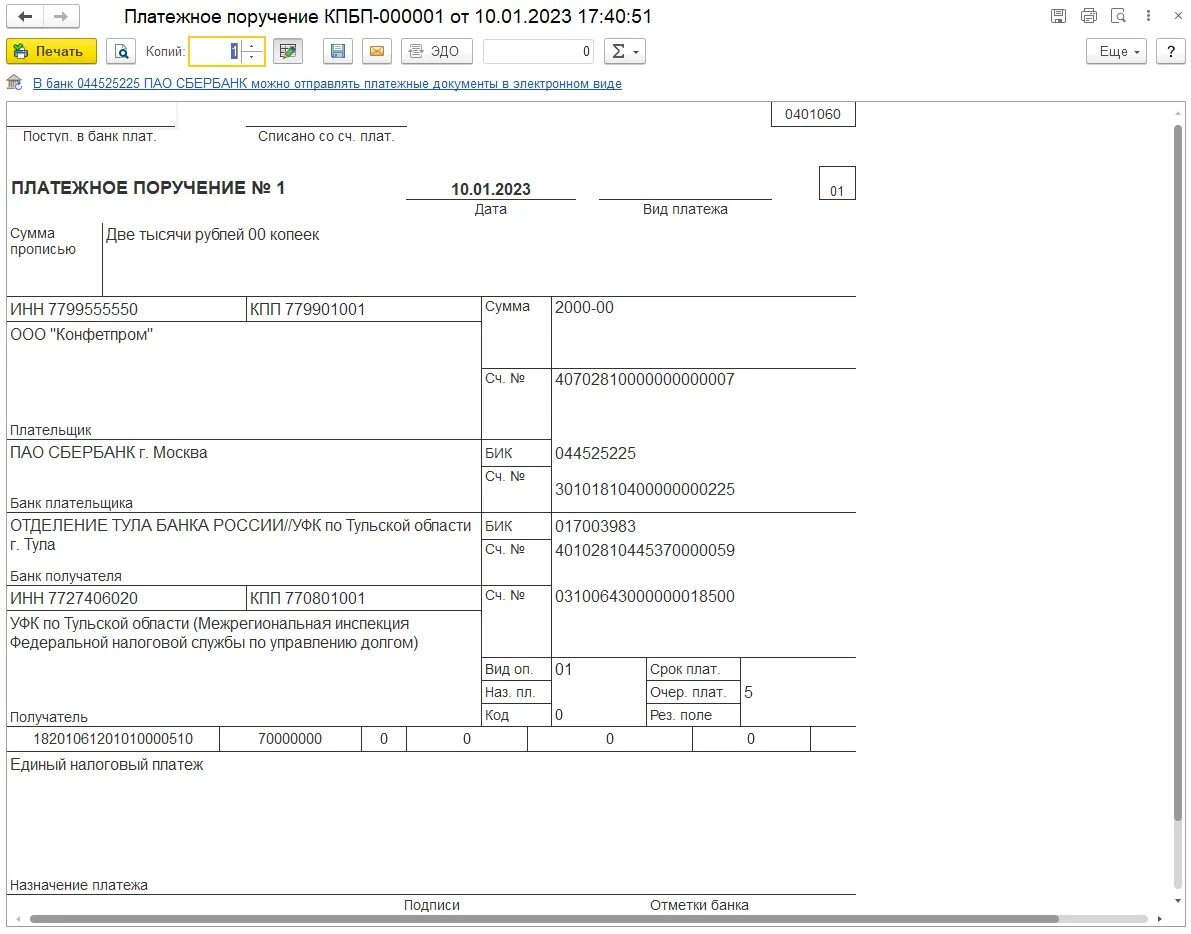Open help with the question mark button
The height and width of the screenshot is (934, 1191).
pos(1170,52)
